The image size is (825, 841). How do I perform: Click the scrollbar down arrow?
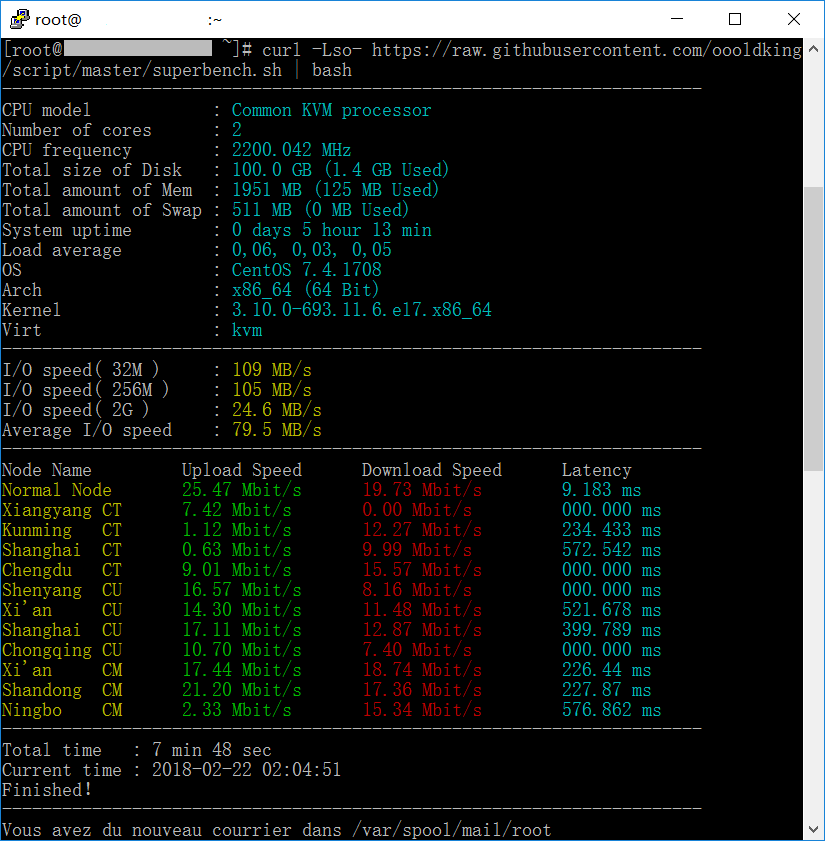tap(814, 831)
